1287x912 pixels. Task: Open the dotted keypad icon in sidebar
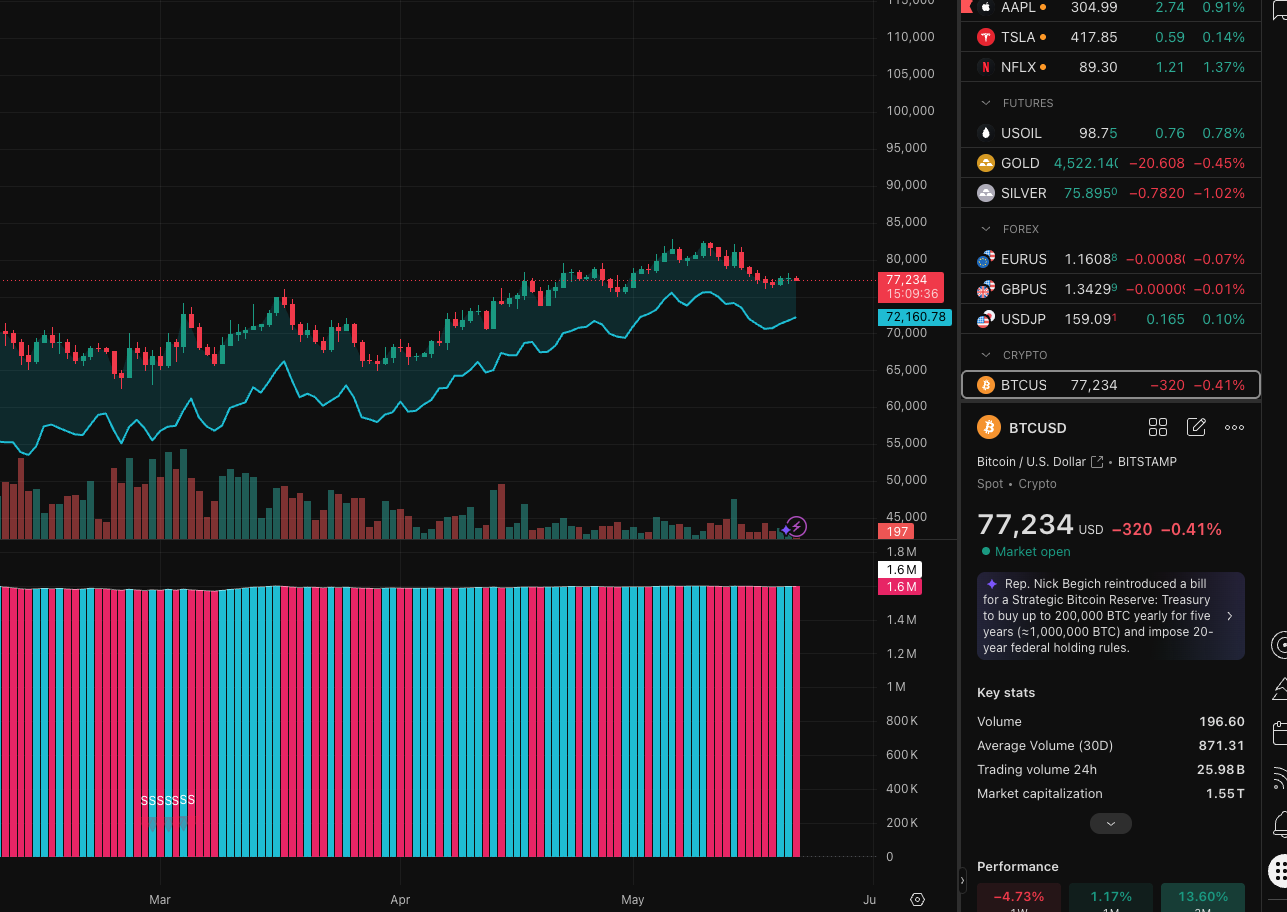coord(1279,870)
